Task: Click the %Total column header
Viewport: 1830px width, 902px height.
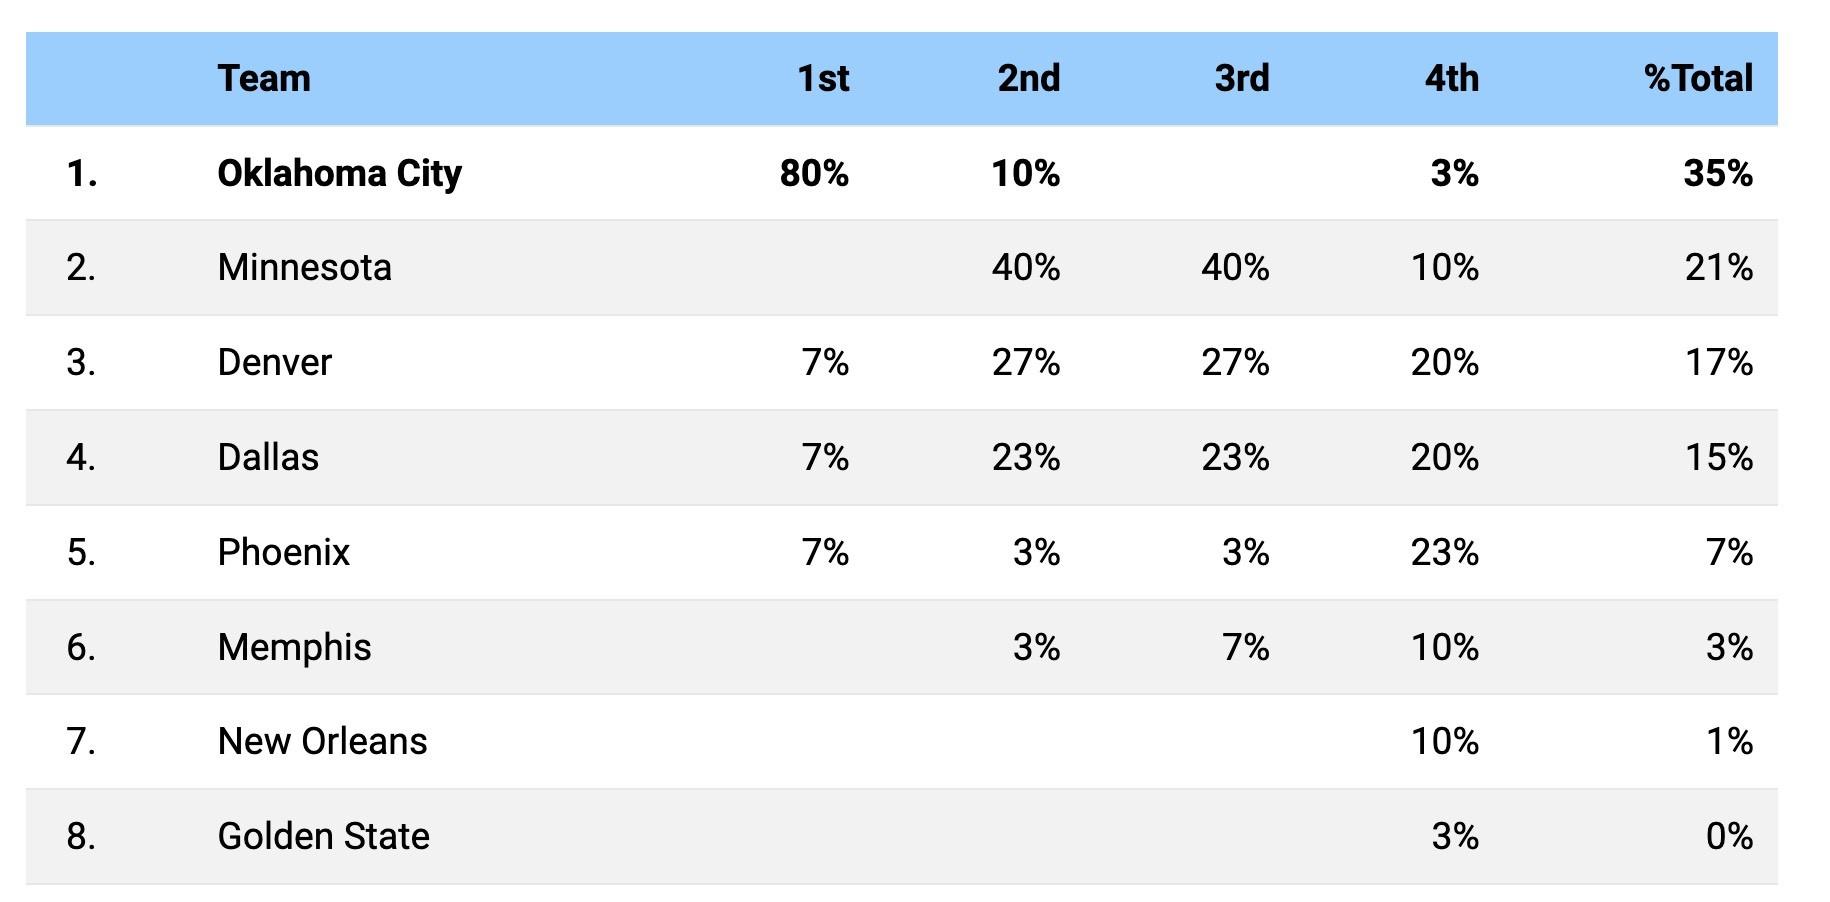Action: pos(1697,78)
